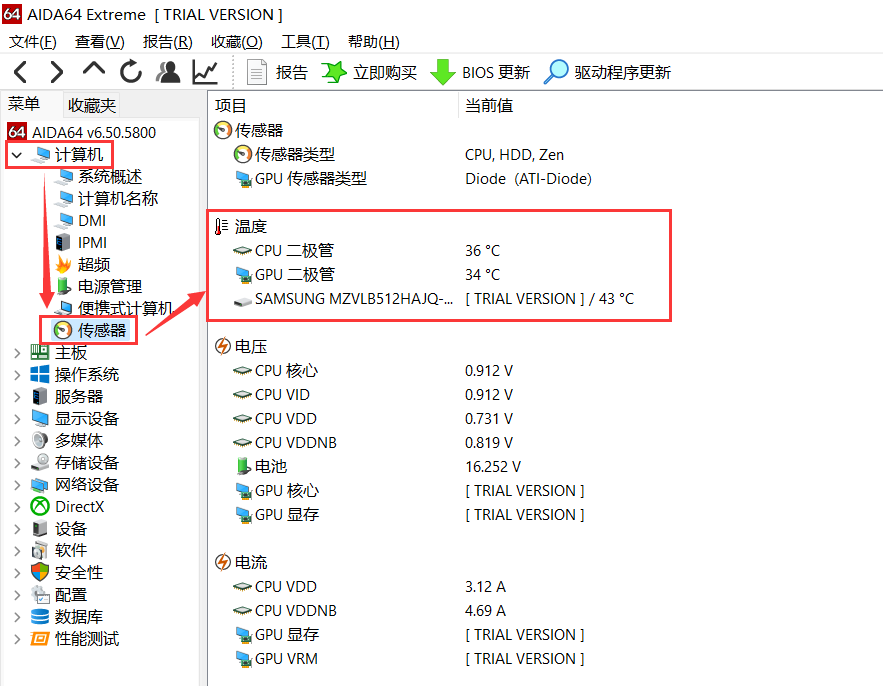883x686 pixels.
Task: Click the Forward navigation arrow icon
Action: 56,71
